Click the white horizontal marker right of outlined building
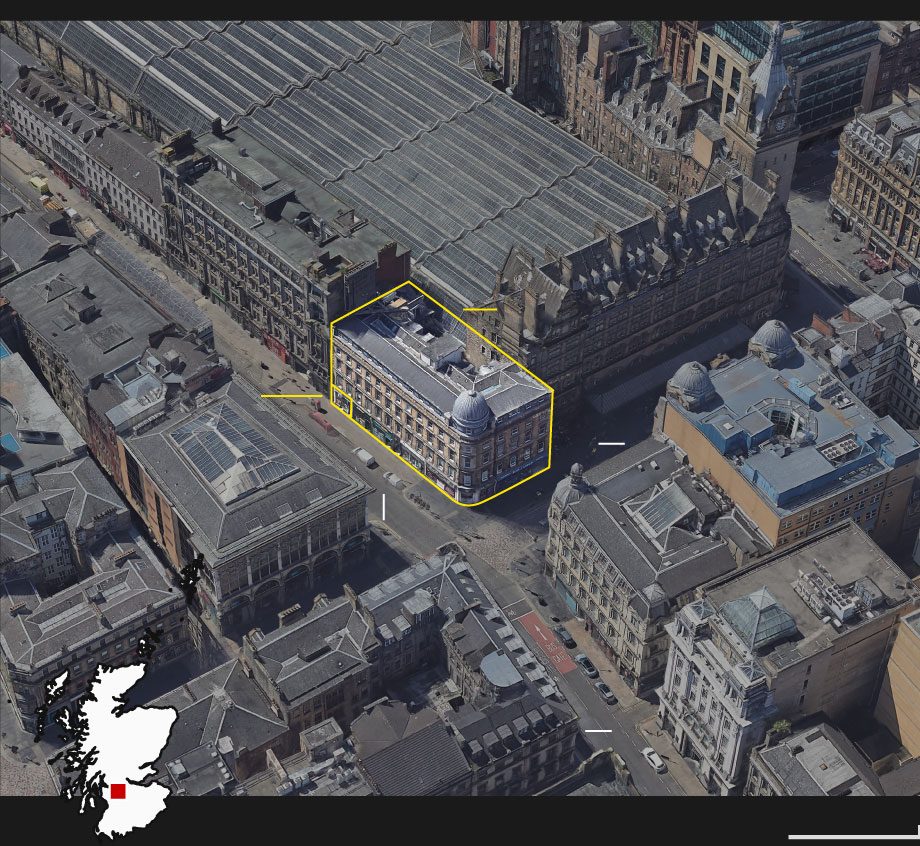The width and height of the screenshot is (920, 846). coord(611,443)
